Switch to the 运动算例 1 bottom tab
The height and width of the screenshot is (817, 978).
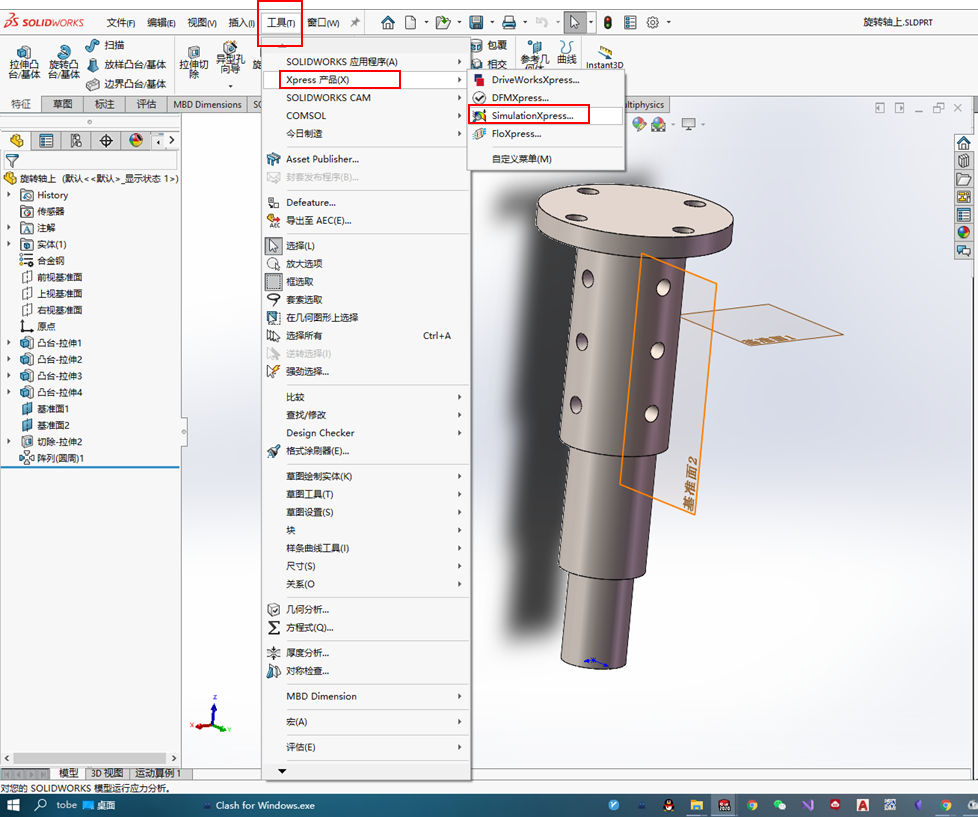point(158,773)
